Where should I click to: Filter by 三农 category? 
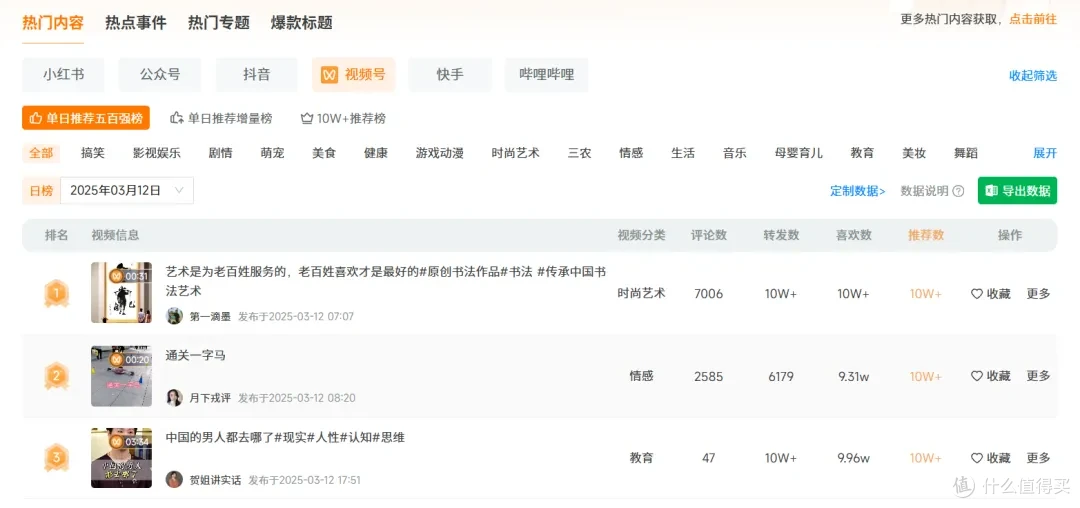tap(579, 153)
